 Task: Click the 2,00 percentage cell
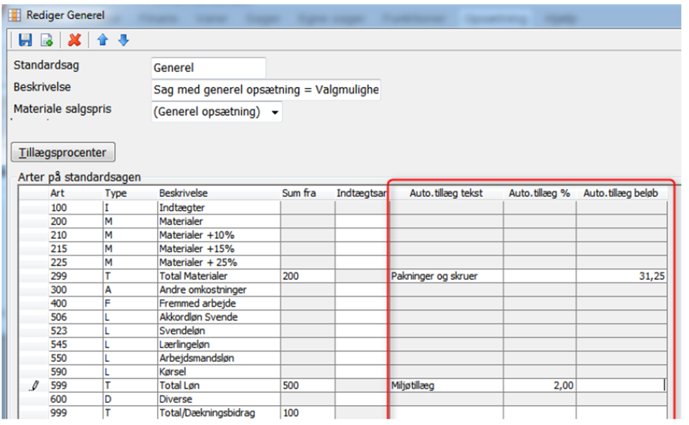pos(539,384)
